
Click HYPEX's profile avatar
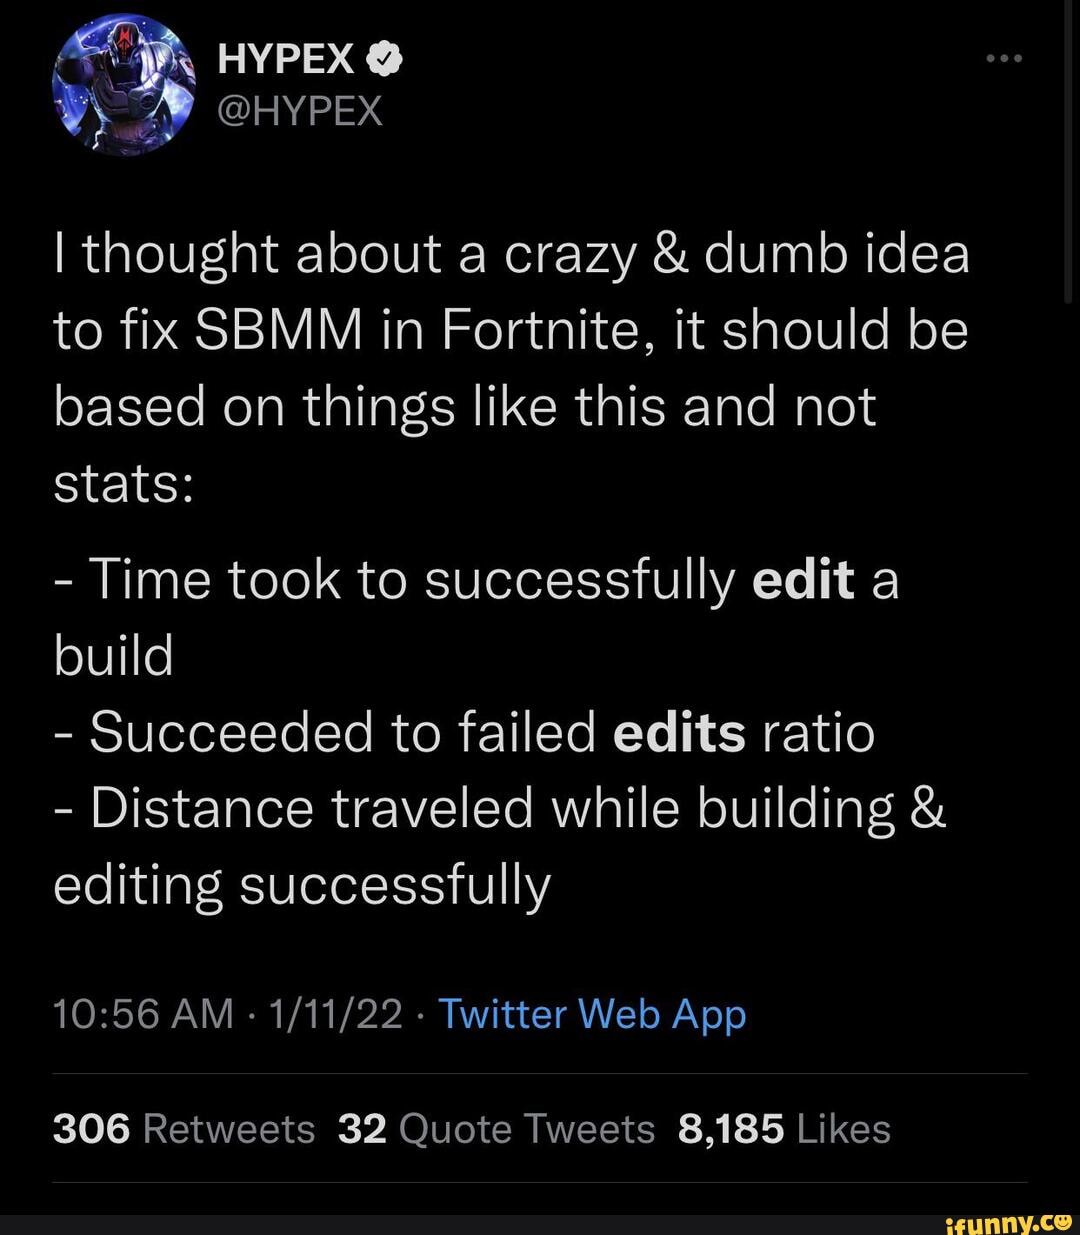125,78
